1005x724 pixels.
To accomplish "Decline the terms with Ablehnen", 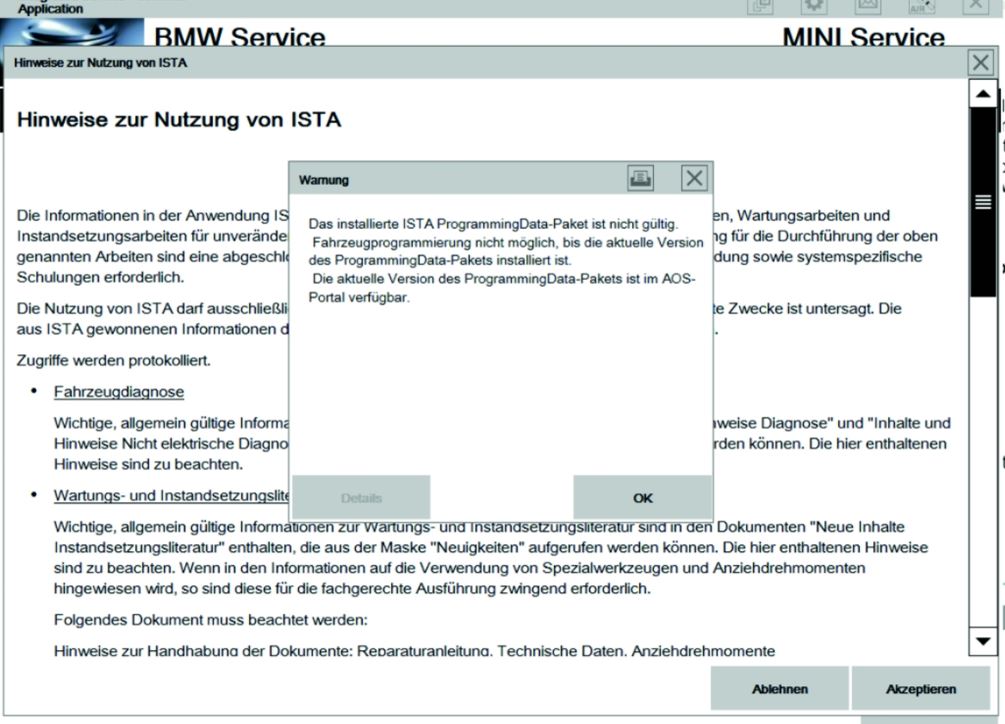I will 780,689.
